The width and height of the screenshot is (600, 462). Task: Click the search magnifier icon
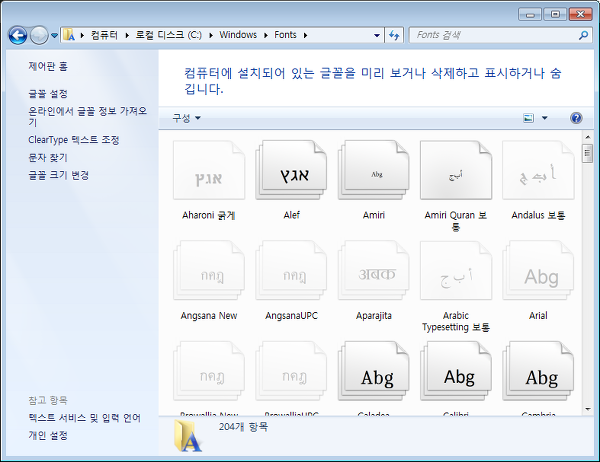tap(583, 35)
